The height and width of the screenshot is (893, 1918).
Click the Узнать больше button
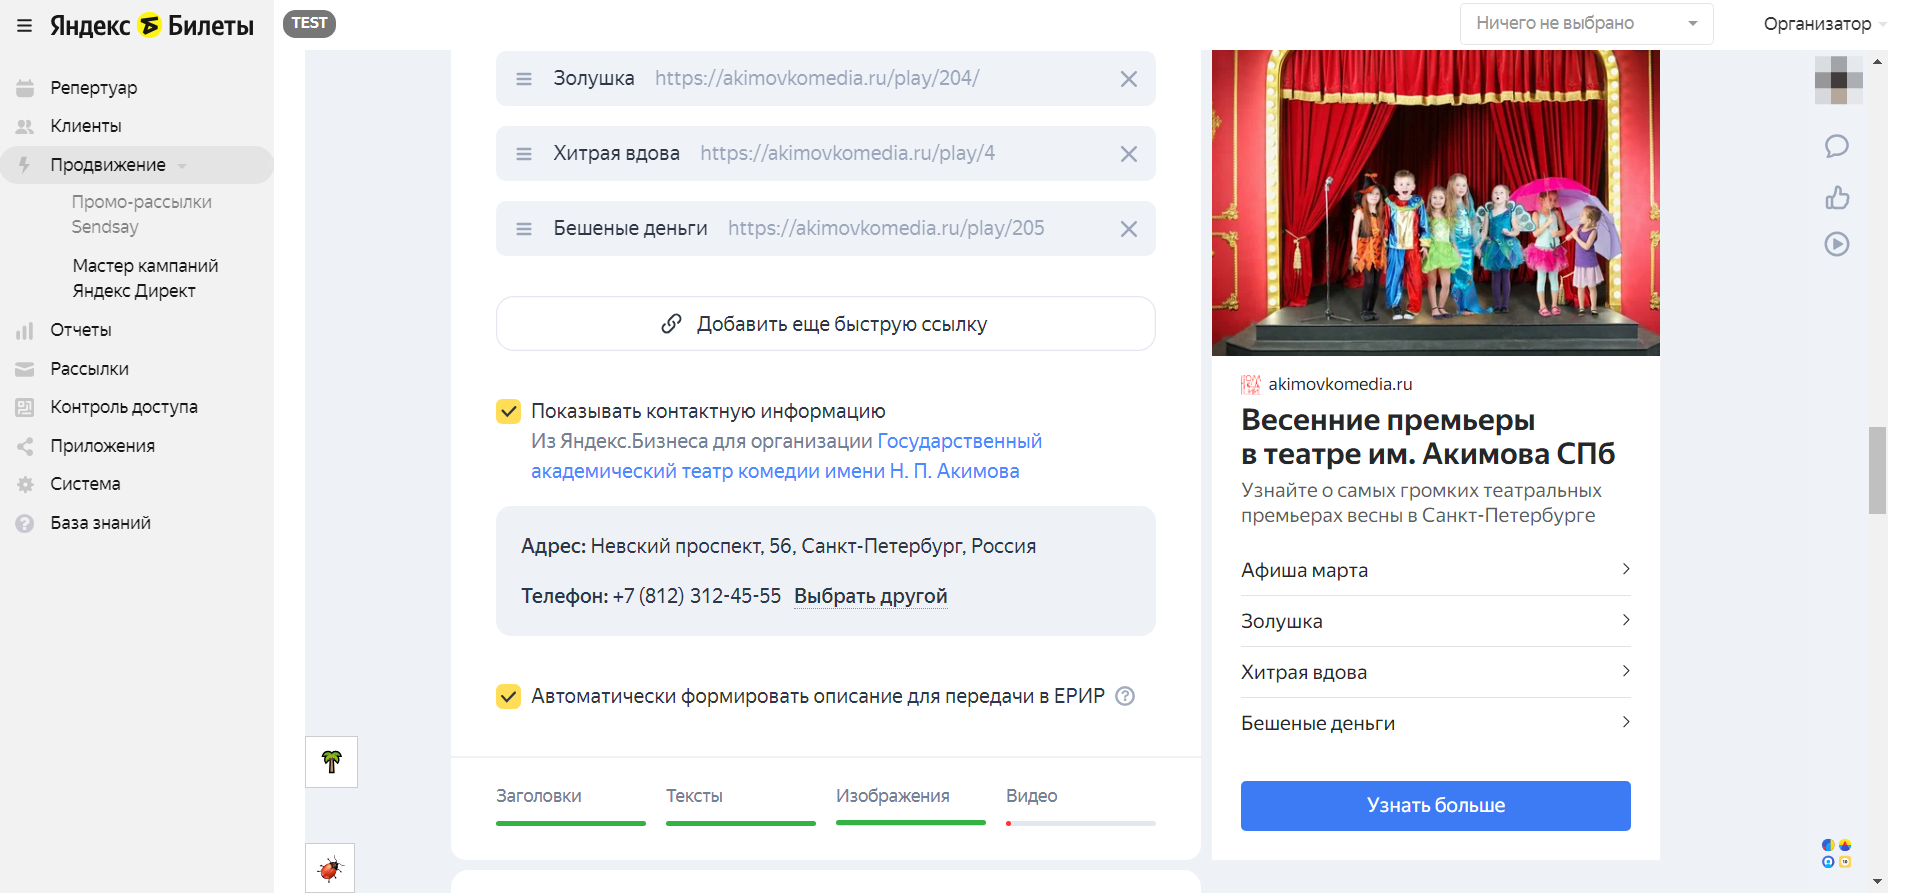[x=1436, y=806]
